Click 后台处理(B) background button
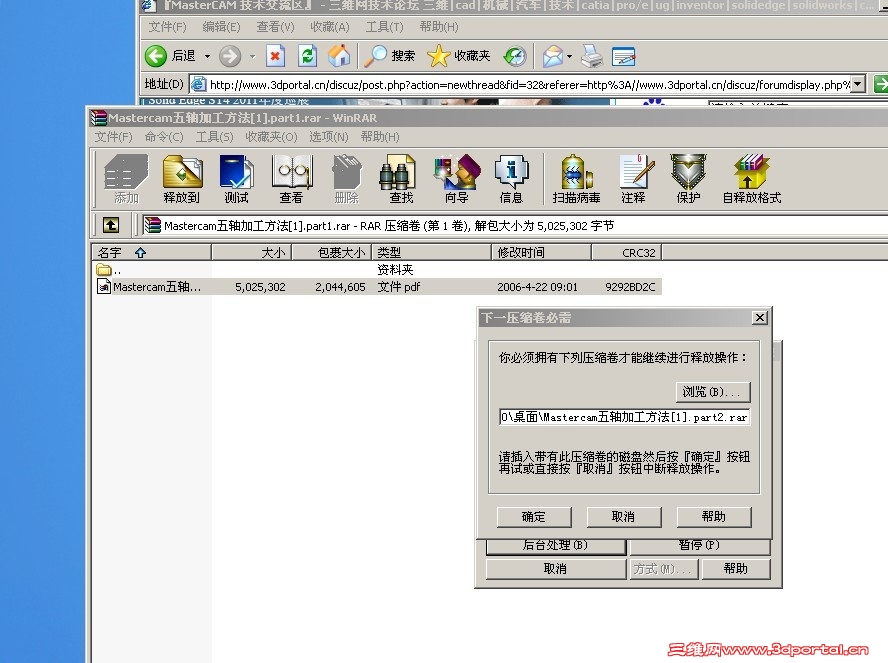888x663 pixels. 556,546
